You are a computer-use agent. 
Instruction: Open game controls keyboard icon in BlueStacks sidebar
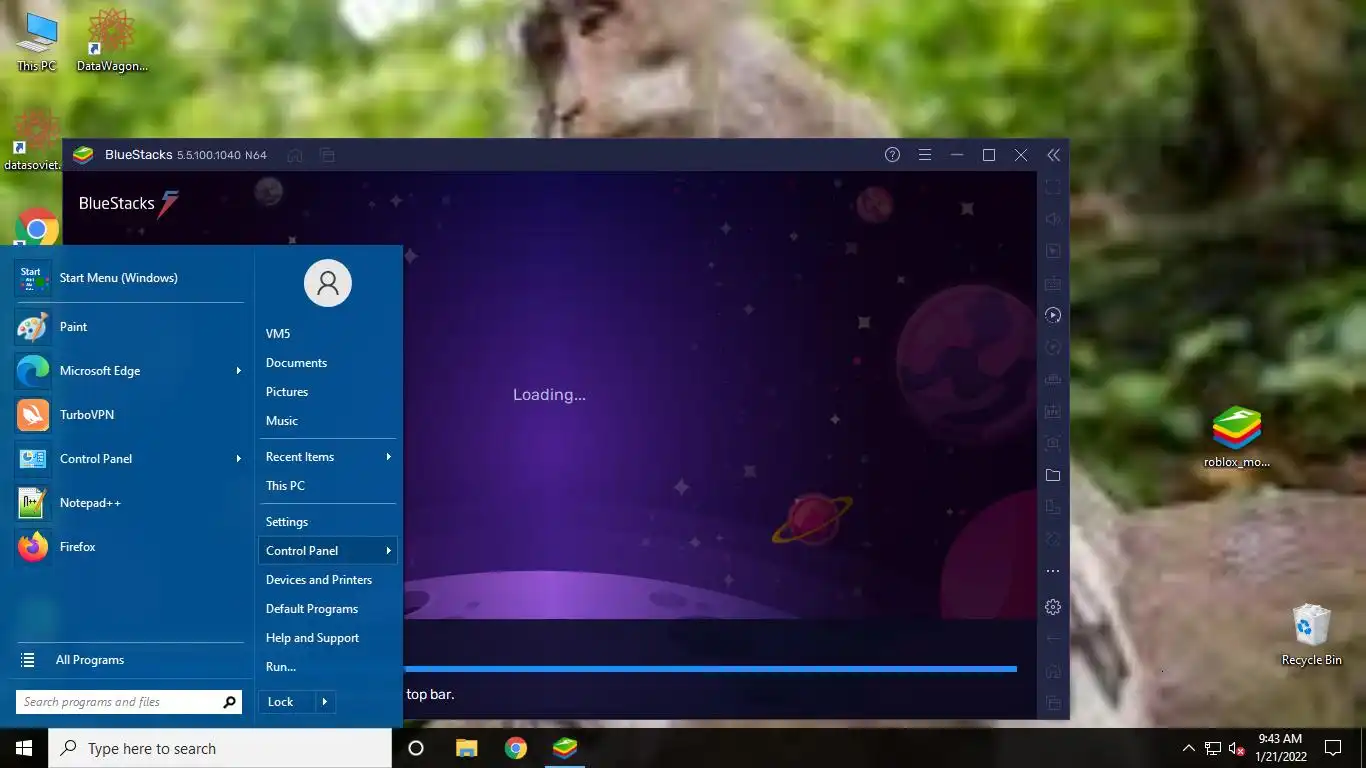1053,283
